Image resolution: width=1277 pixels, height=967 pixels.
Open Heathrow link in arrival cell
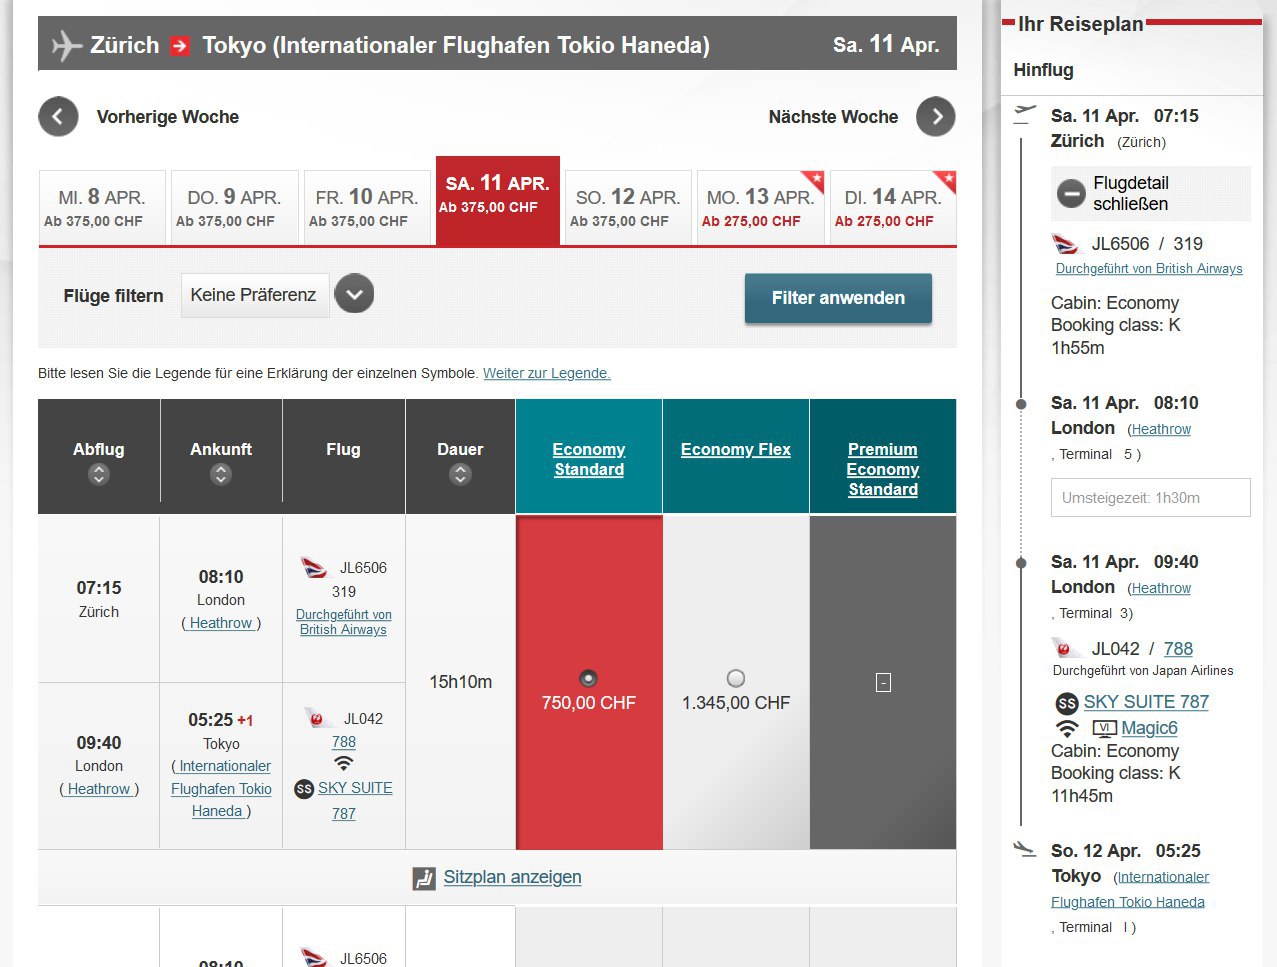[221, 623]
